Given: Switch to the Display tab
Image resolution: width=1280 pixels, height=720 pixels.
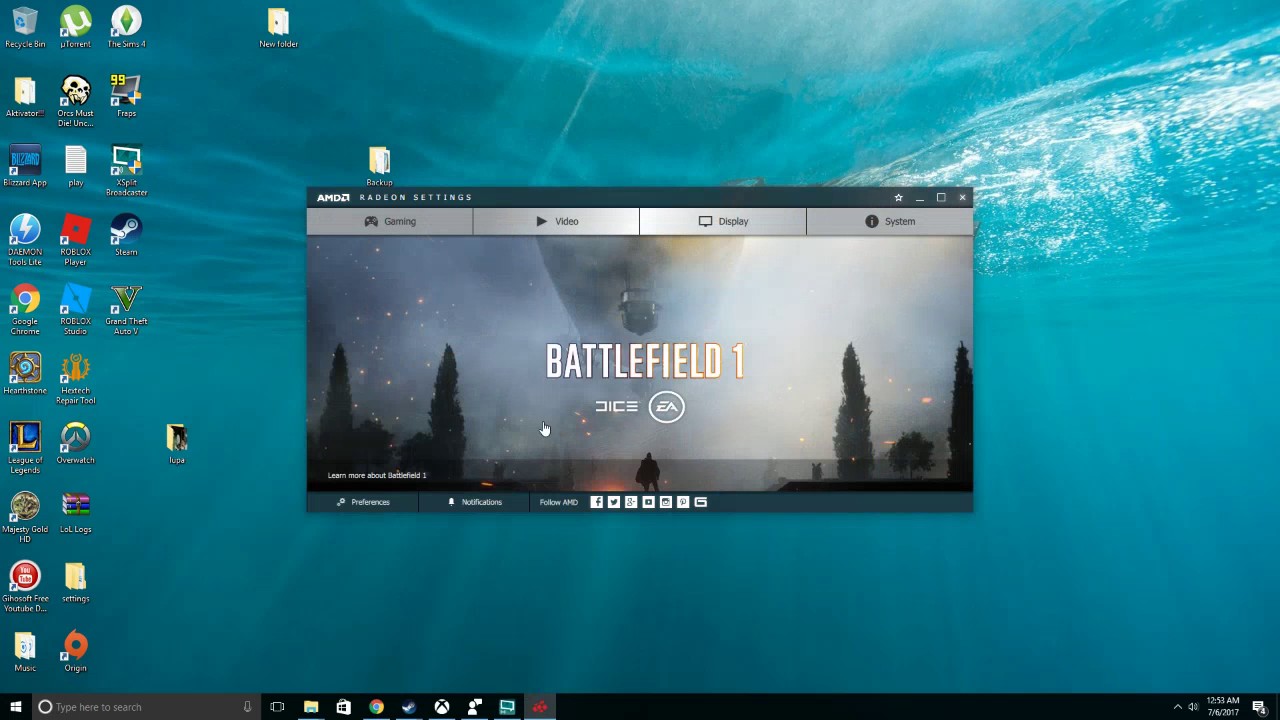Looking at the screenshot, I should point(723,221).
